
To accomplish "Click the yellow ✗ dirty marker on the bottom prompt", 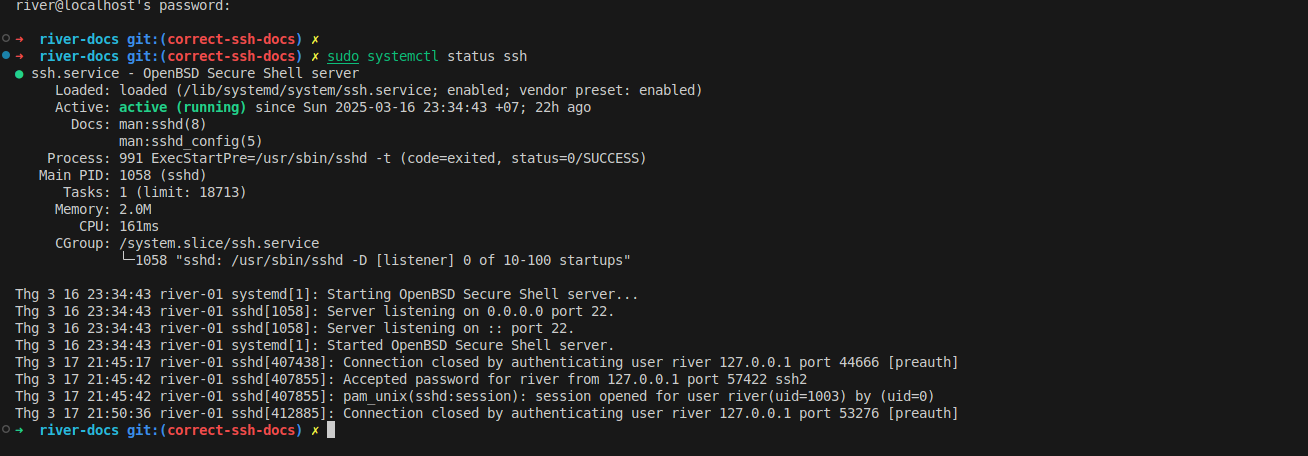I will pos(315,430).
